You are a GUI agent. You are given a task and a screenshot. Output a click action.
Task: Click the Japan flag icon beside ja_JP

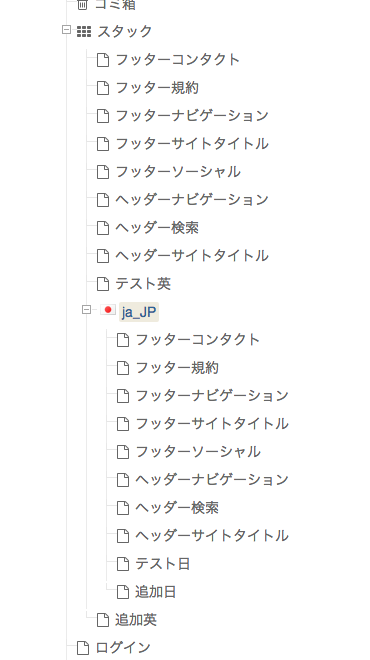(108, 310)
